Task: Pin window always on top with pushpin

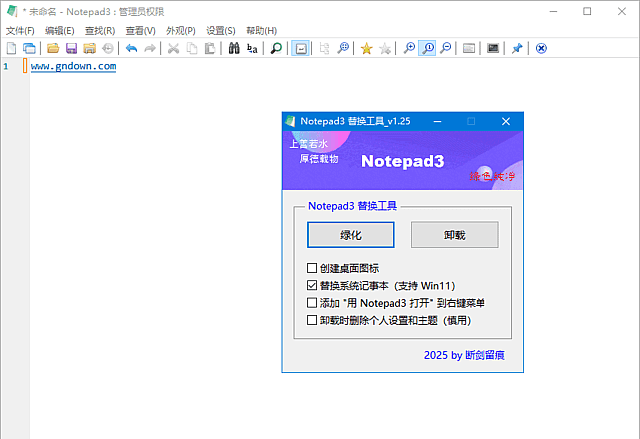Action: [x=517, y=49]
